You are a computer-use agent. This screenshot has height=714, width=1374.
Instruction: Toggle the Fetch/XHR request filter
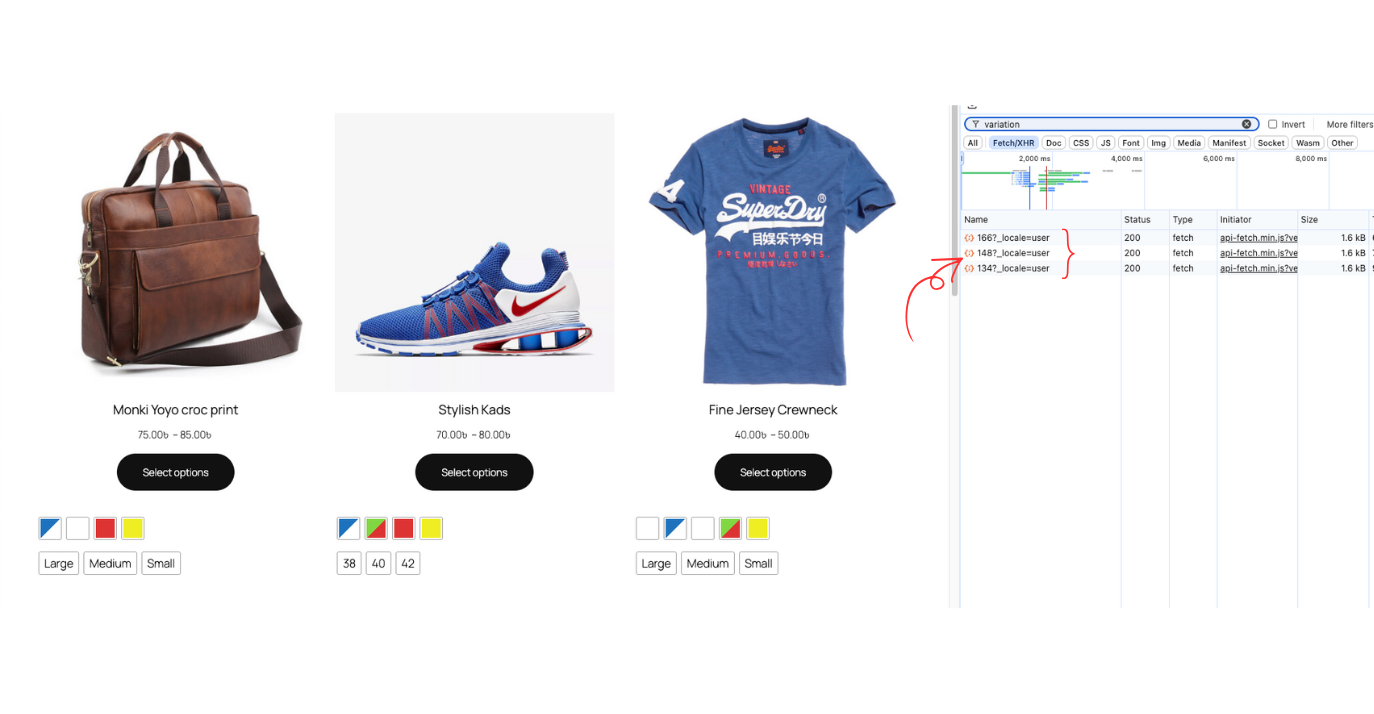click(x=1013, y=142)
